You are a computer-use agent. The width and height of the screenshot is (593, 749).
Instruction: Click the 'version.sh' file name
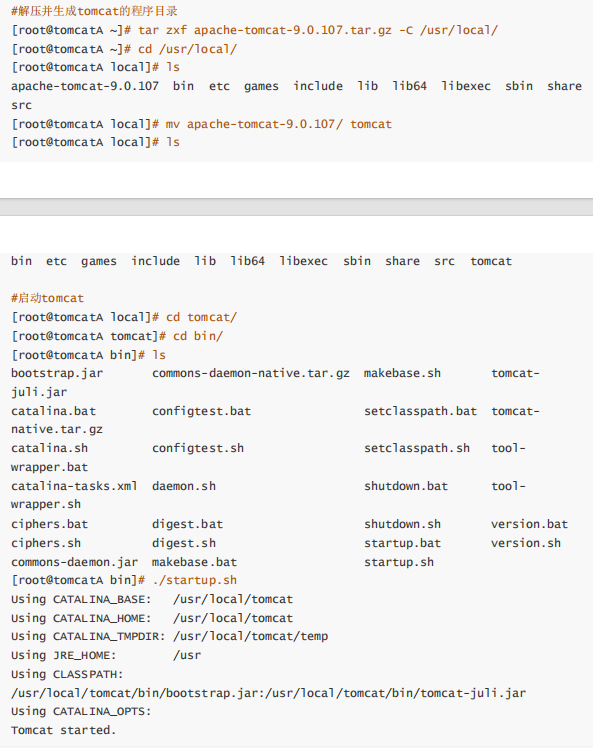(526, 543)
